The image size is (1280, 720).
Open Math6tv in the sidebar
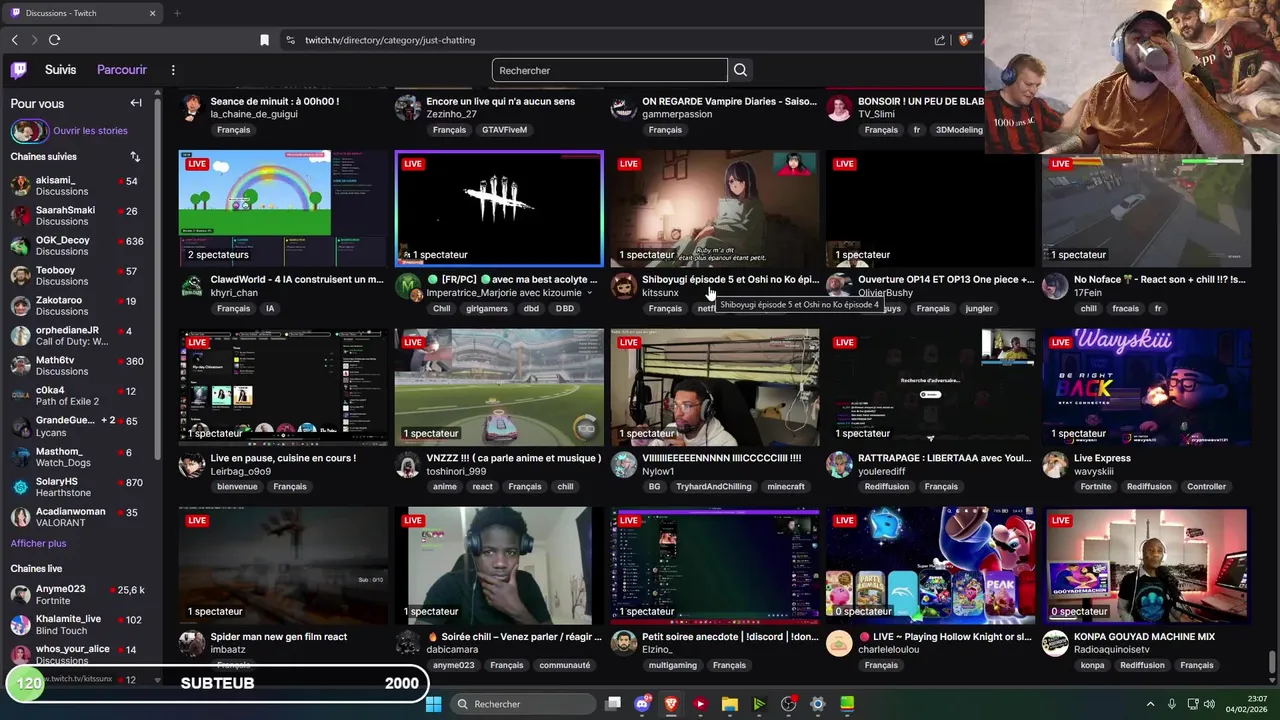tap(80, 366)
